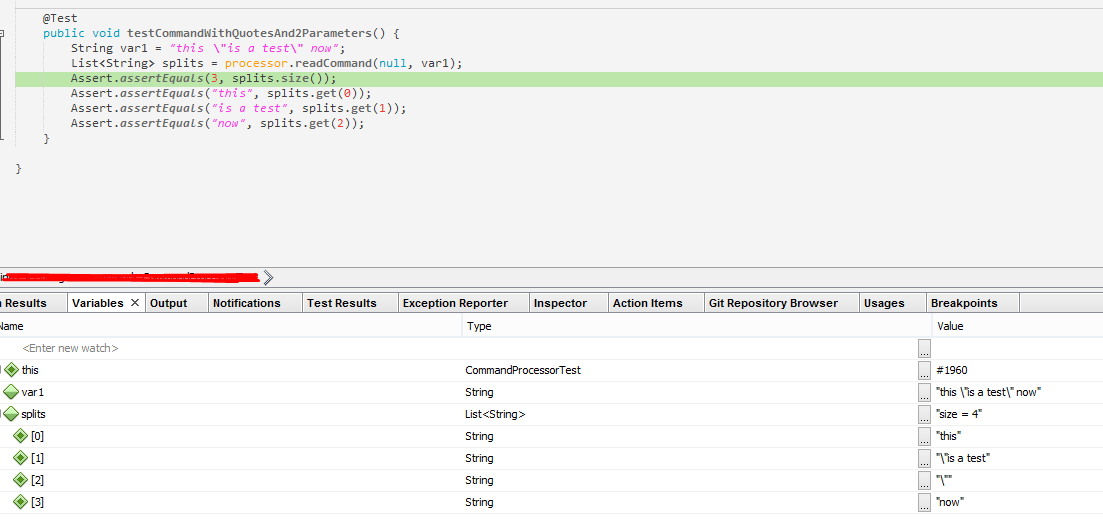Click the breadcrumb chevron arrow above tabs
The width and height of the screenshot is (1103, 520).
(x=268, y=278)
